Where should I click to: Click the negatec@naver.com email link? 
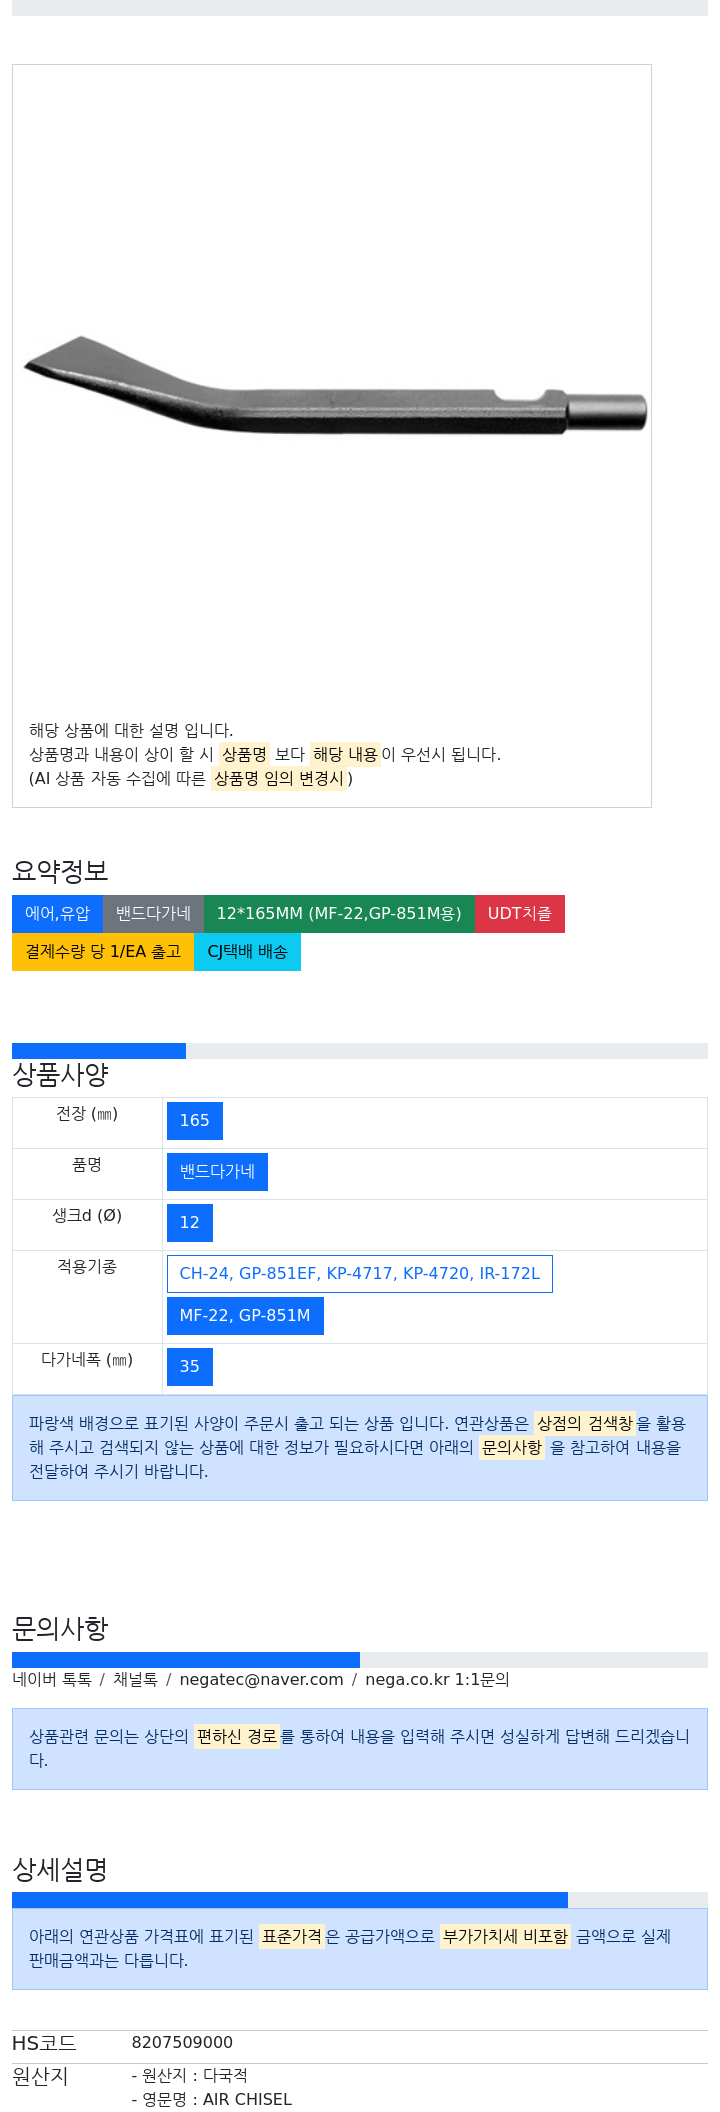(x=262, y=1680)
